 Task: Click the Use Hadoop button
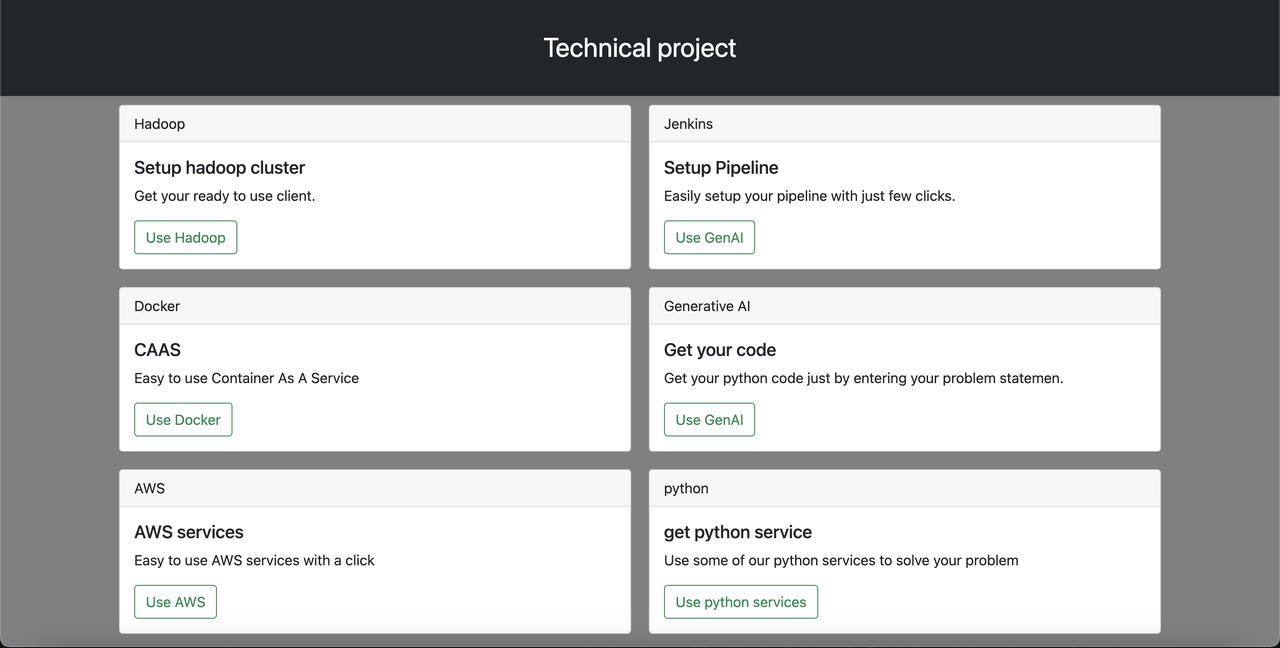click(x=186, y=238)
